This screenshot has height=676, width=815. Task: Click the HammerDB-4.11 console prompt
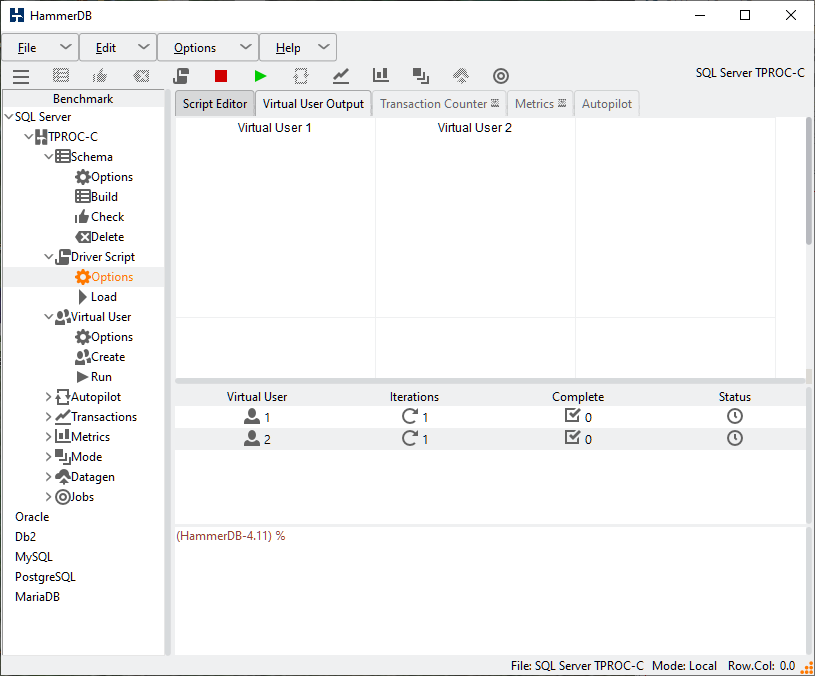[230, 536]
